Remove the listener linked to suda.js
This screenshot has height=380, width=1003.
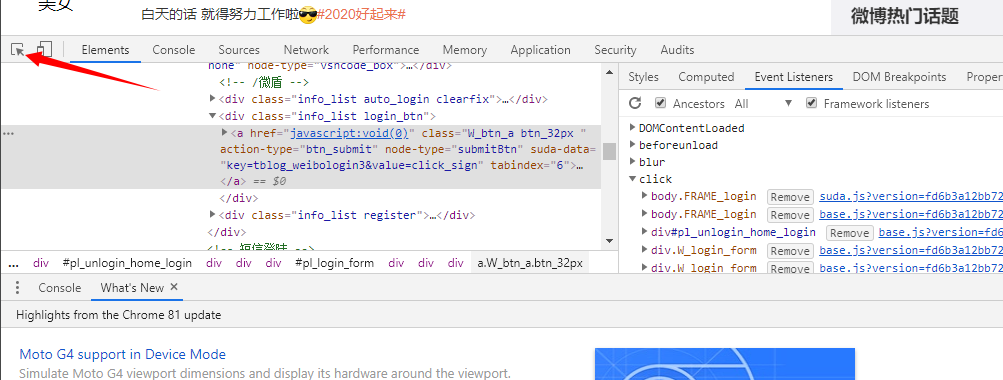pyautogui.click(x=790, y=197)
